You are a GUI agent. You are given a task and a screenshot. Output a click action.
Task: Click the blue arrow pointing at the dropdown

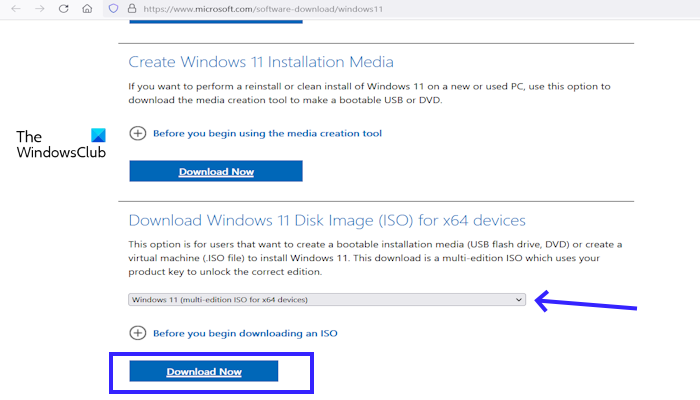(587, 301)
